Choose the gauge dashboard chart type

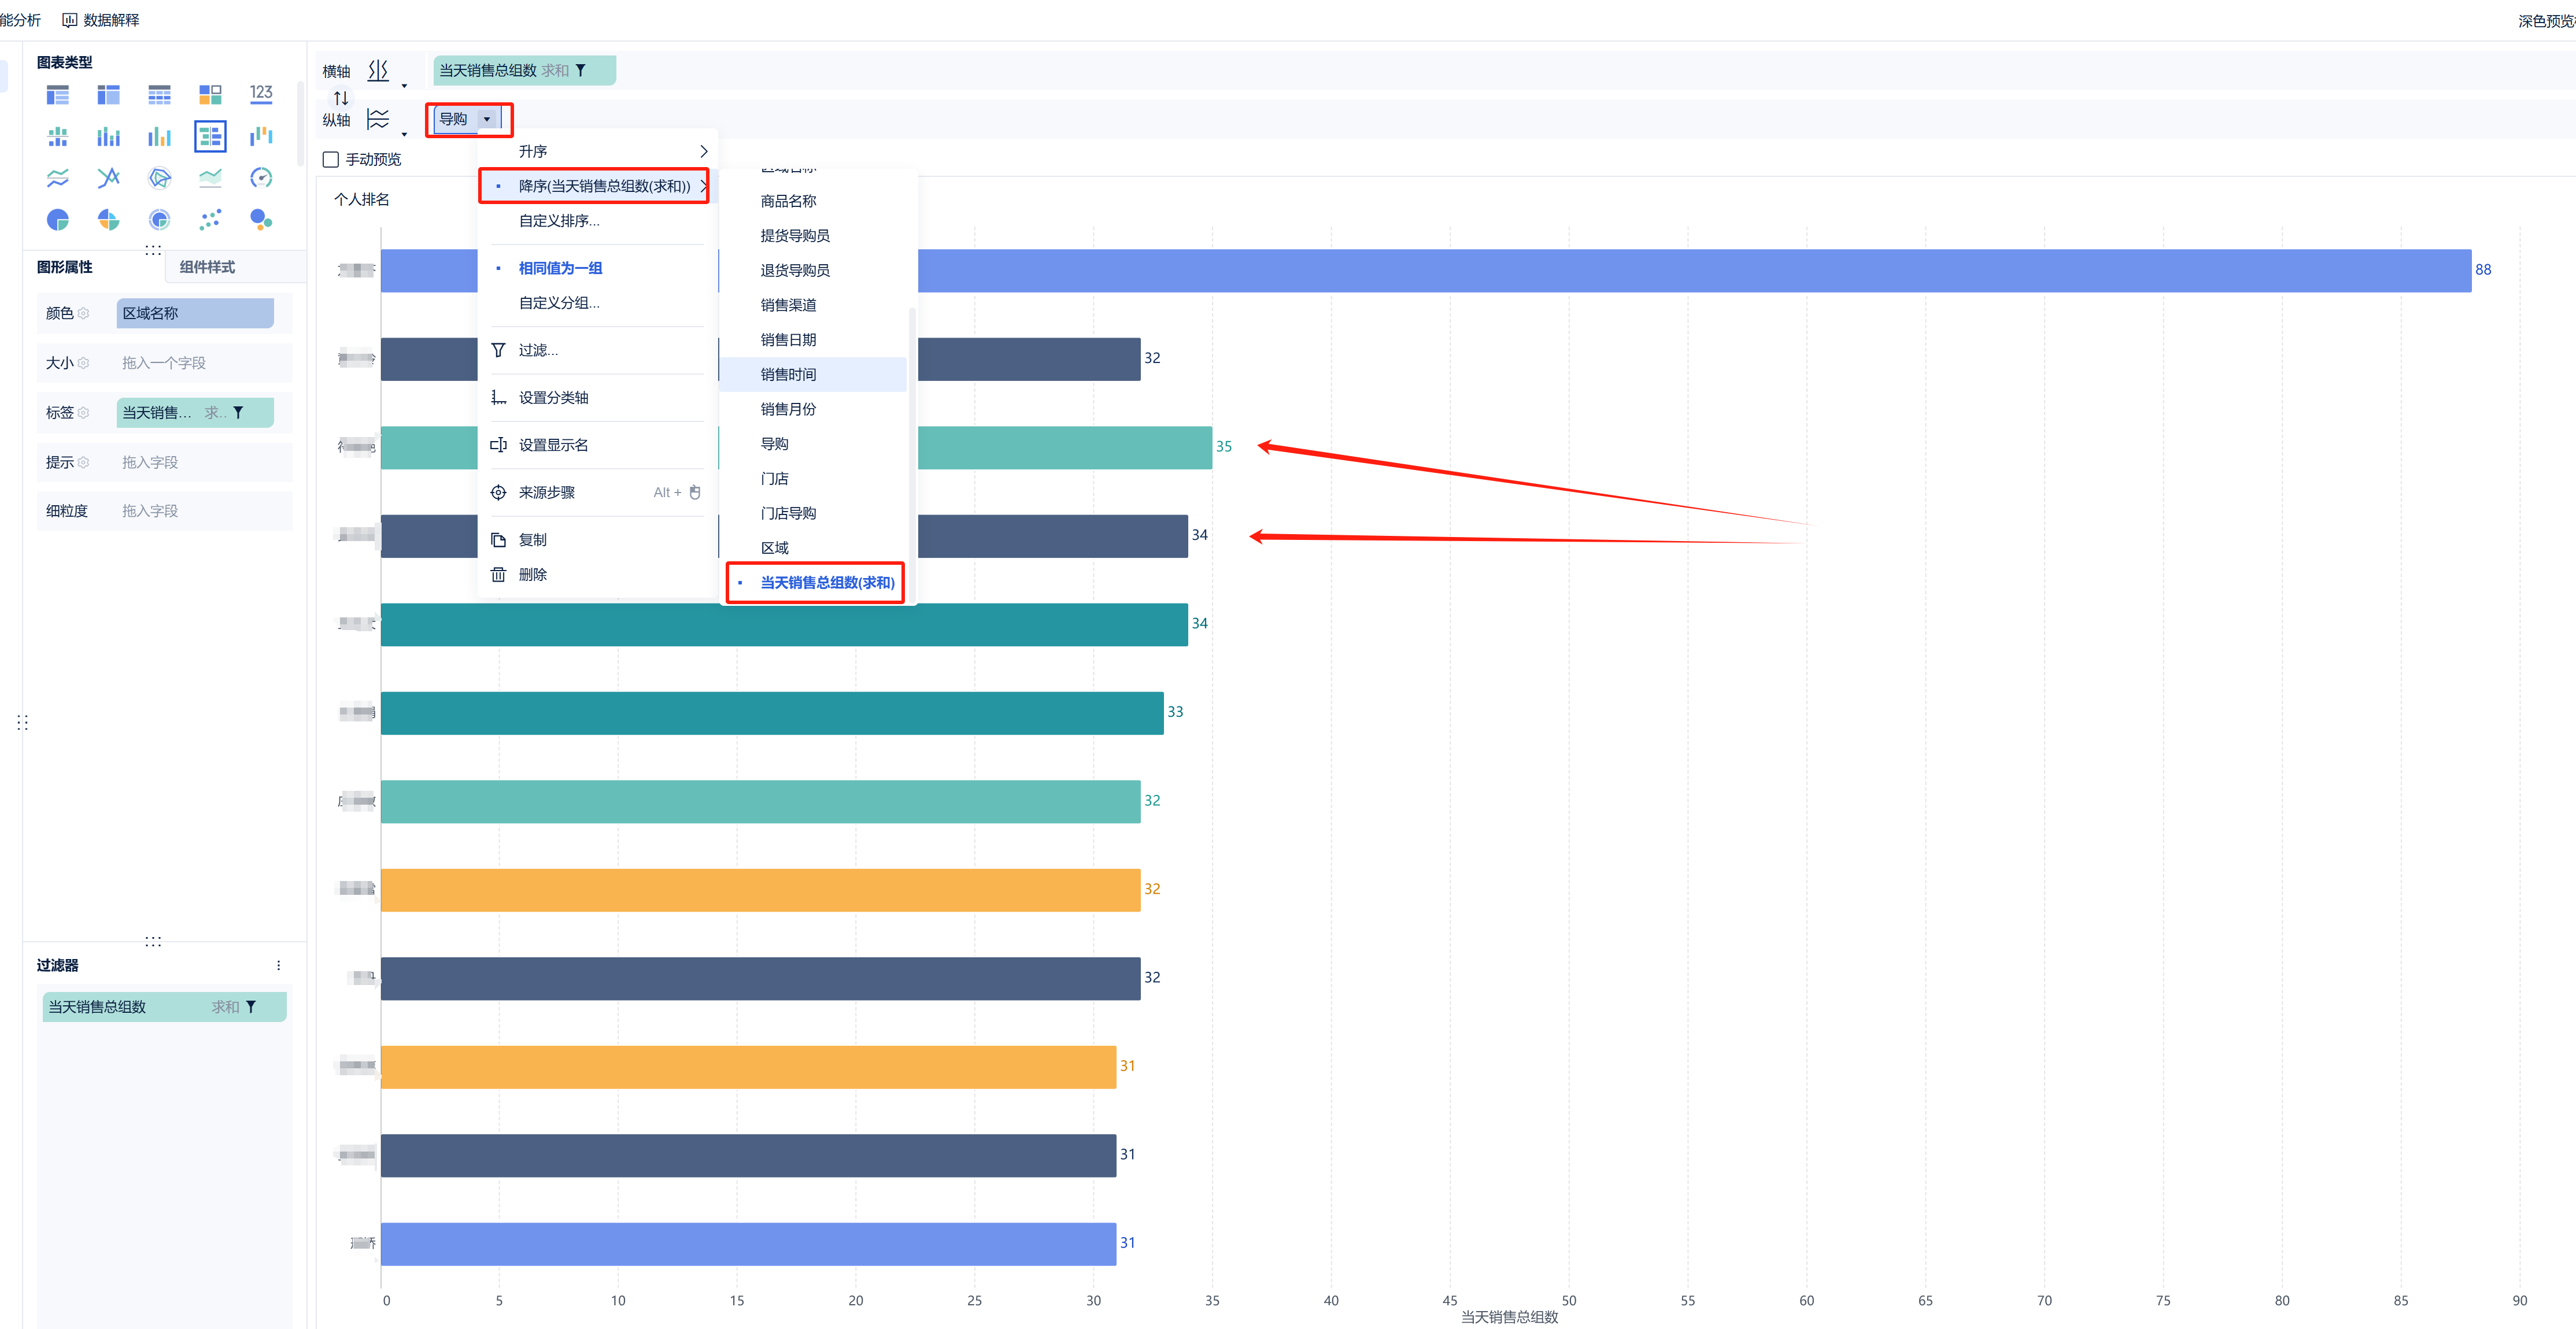coord(261,178)
